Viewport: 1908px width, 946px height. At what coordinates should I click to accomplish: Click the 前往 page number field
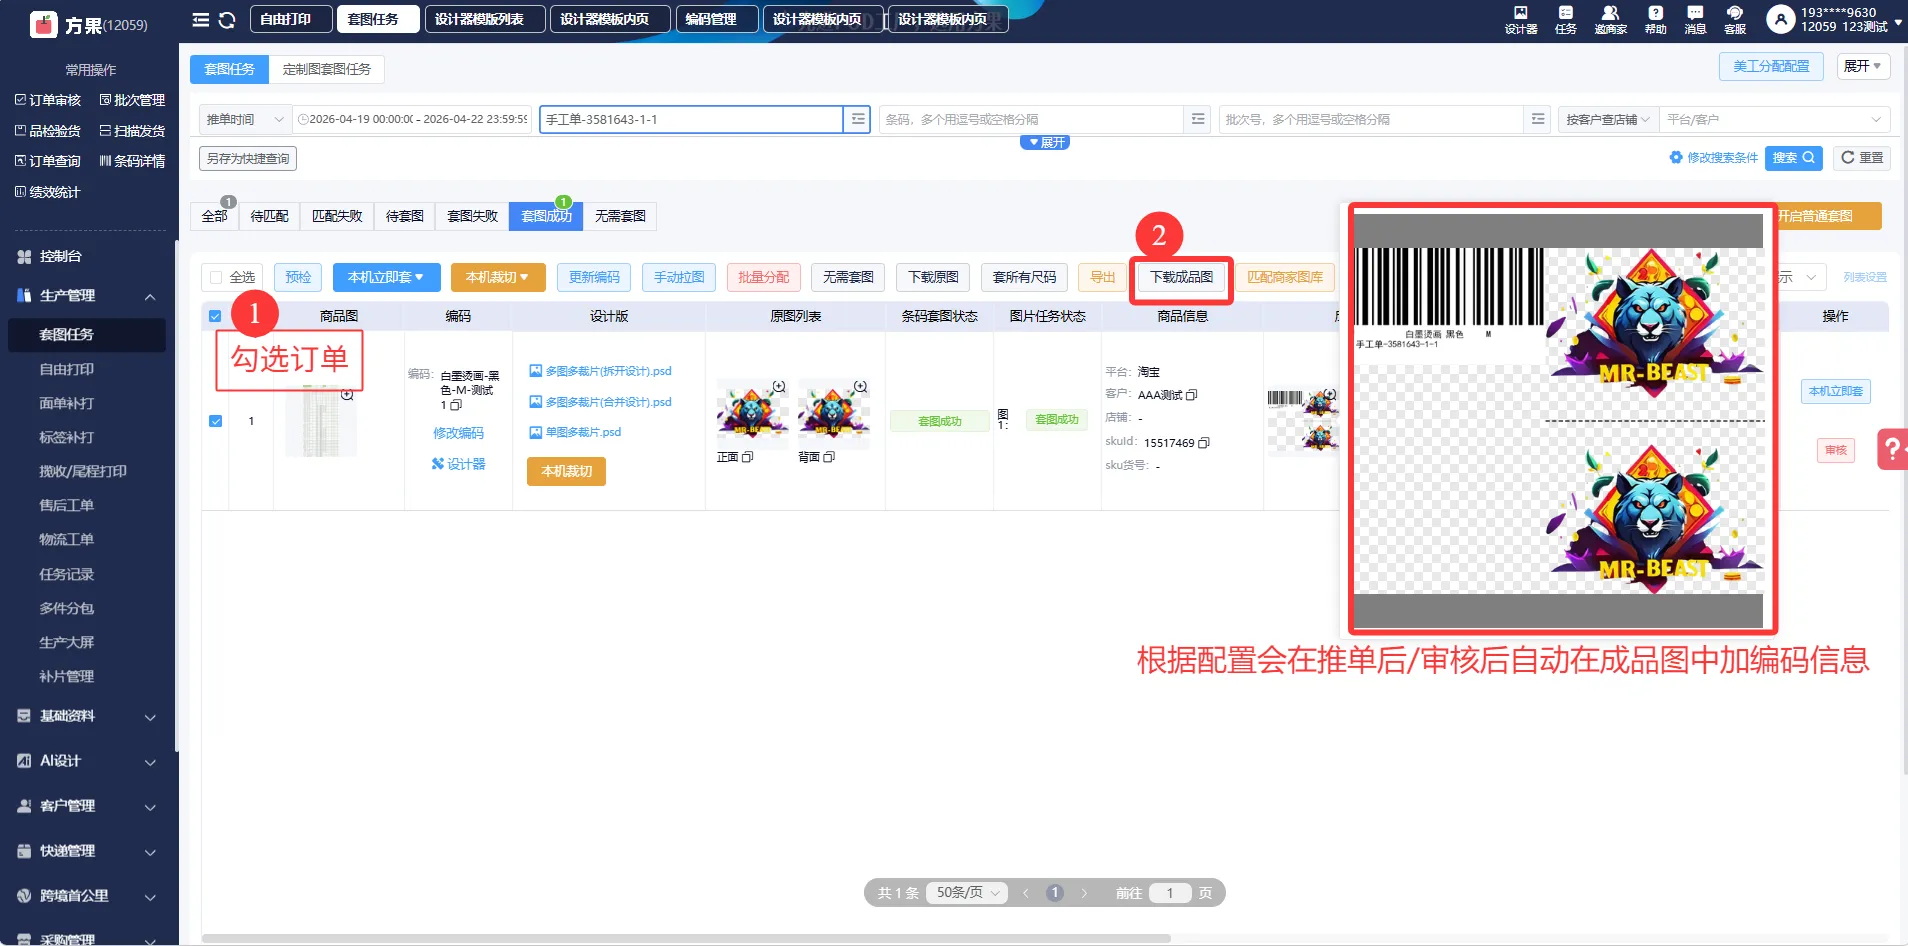[1169, 893]
